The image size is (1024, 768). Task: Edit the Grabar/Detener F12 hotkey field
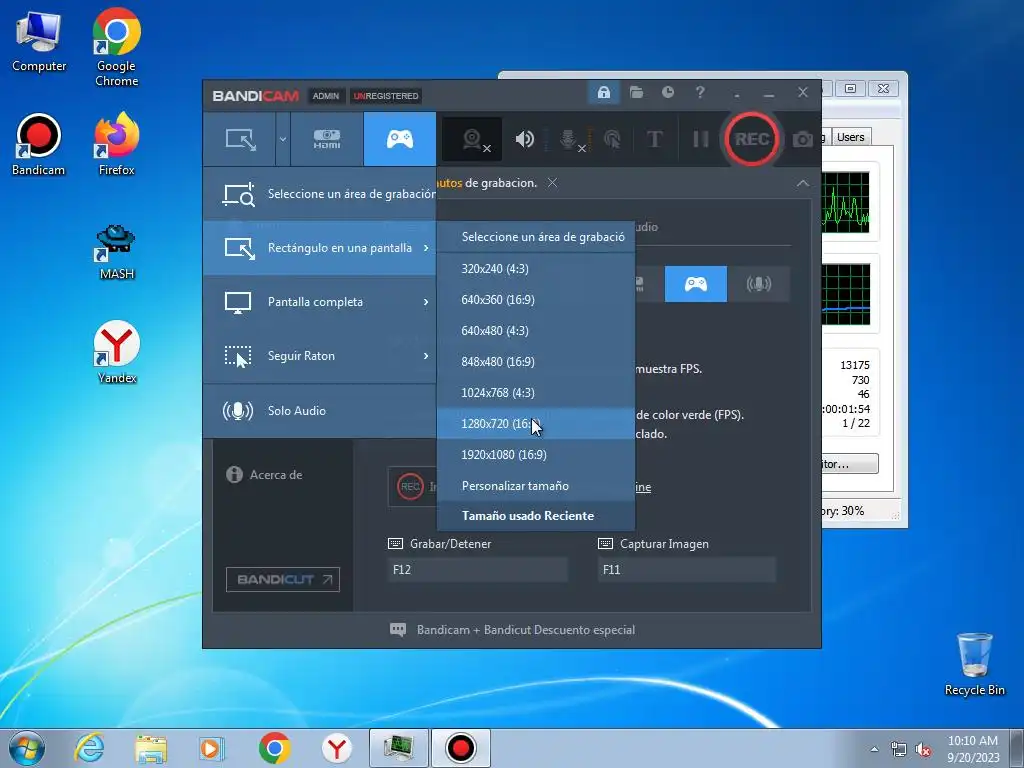coord(477,569)
